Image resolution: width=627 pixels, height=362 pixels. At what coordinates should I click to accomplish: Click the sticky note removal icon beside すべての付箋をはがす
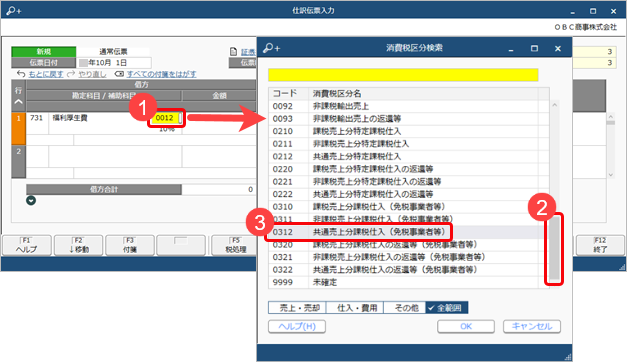click(119, 74)
